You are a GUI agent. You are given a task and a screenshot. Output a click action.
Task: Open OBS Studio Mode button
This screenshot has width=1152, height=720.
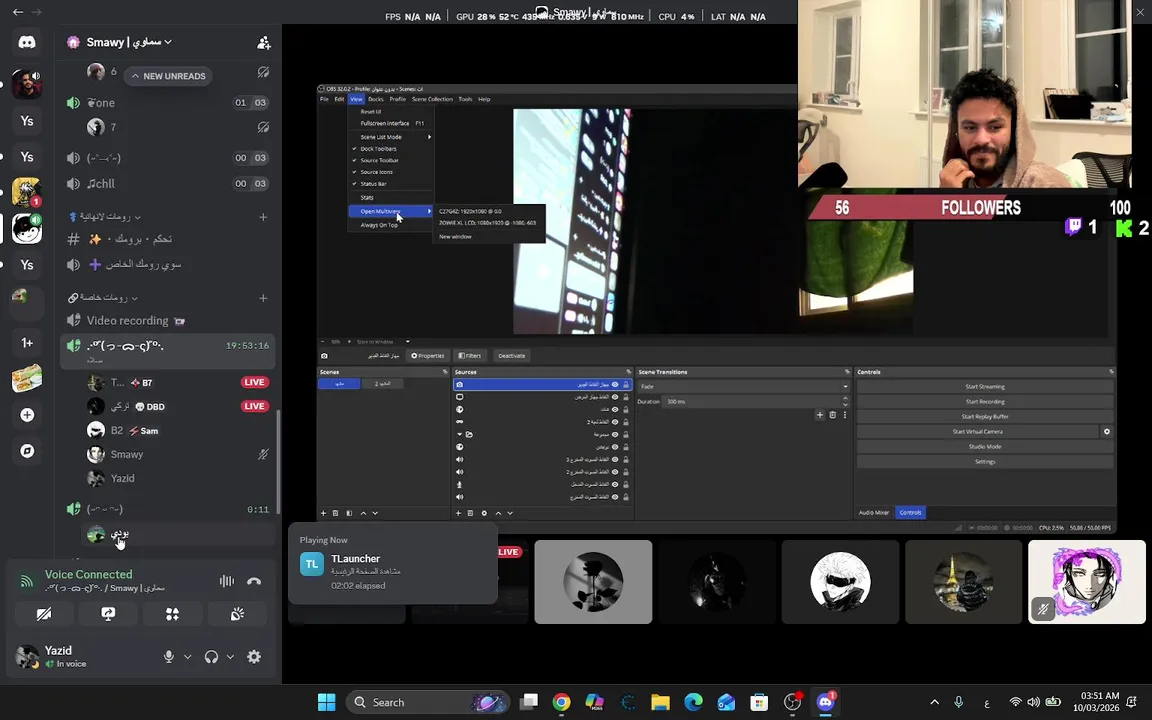pos(984,447)
